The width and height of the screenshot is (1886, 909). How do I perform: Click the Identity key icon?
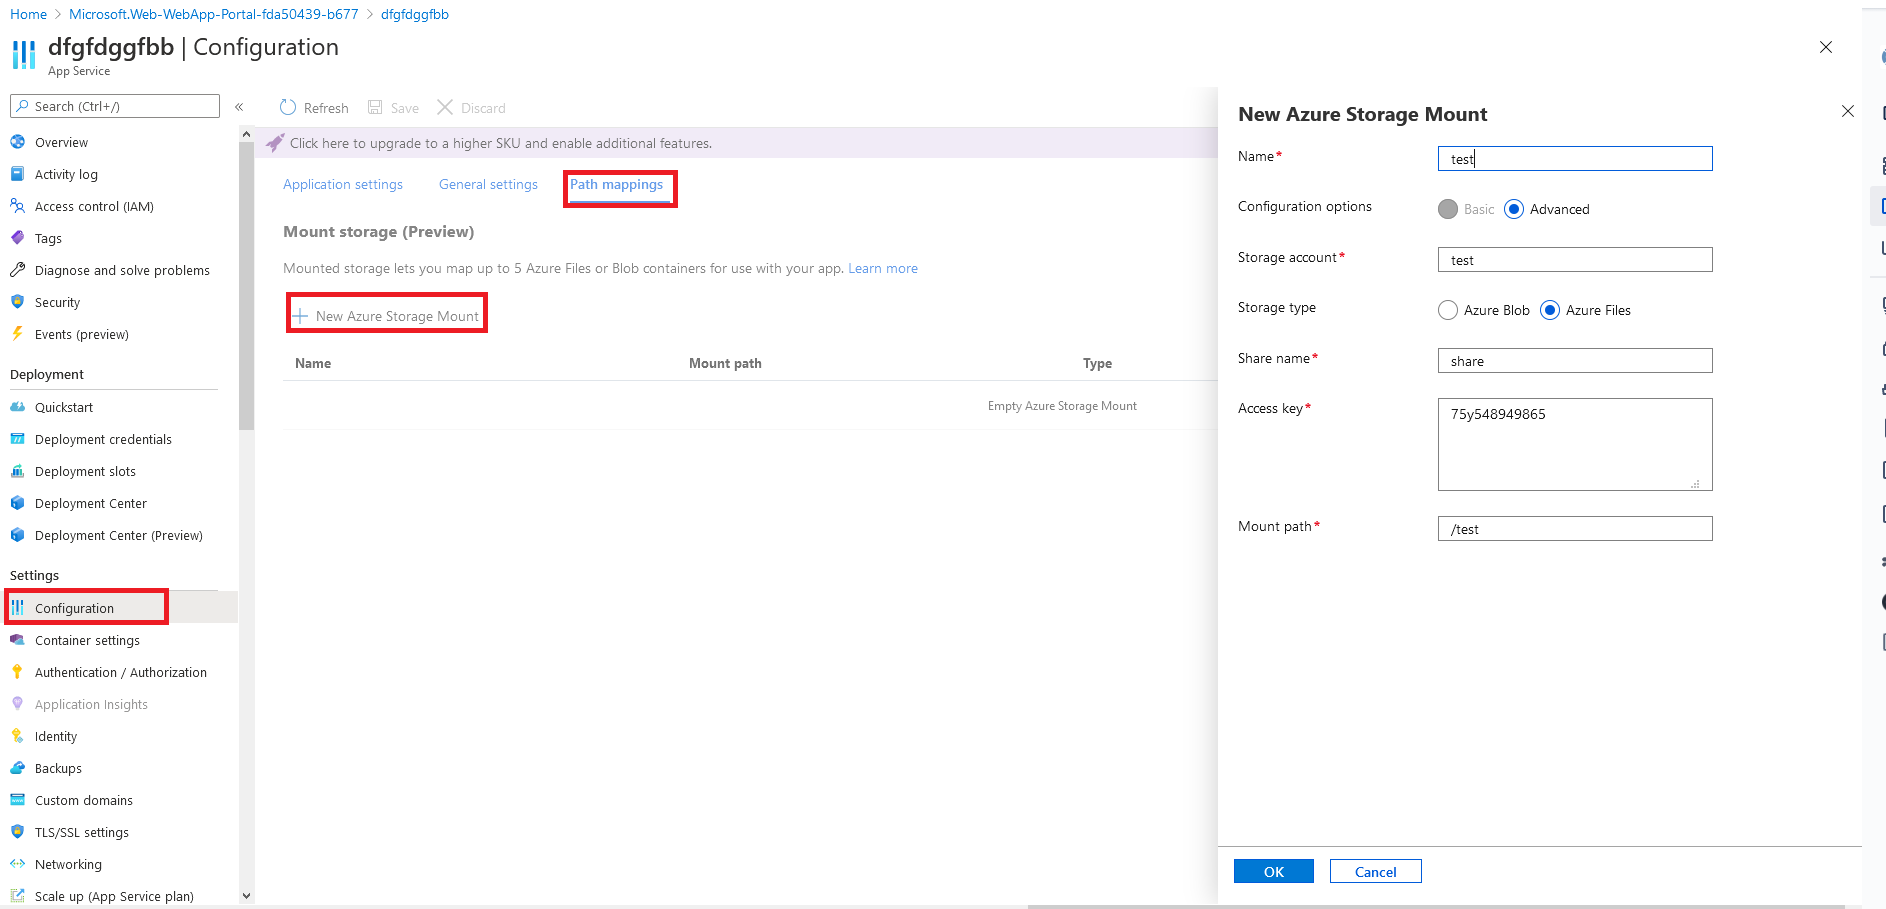click(18, 736)
